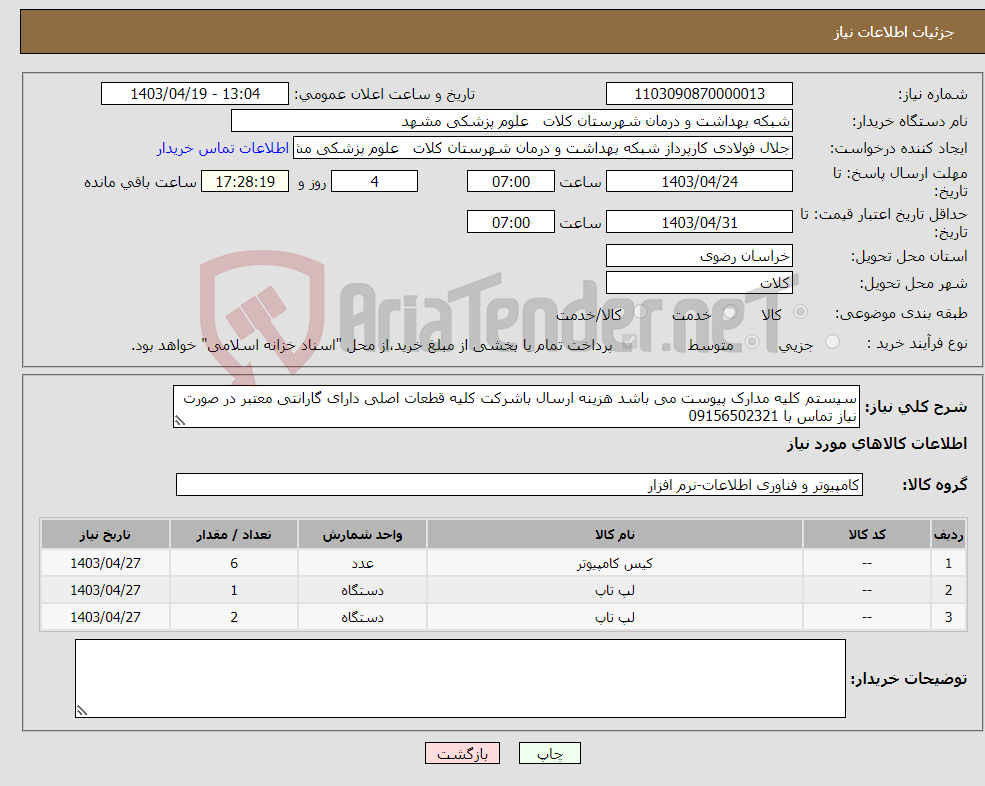Viewport: 985px width, 786px height.
Task: Click the delivery city field کلات
Action: [699, 283]
